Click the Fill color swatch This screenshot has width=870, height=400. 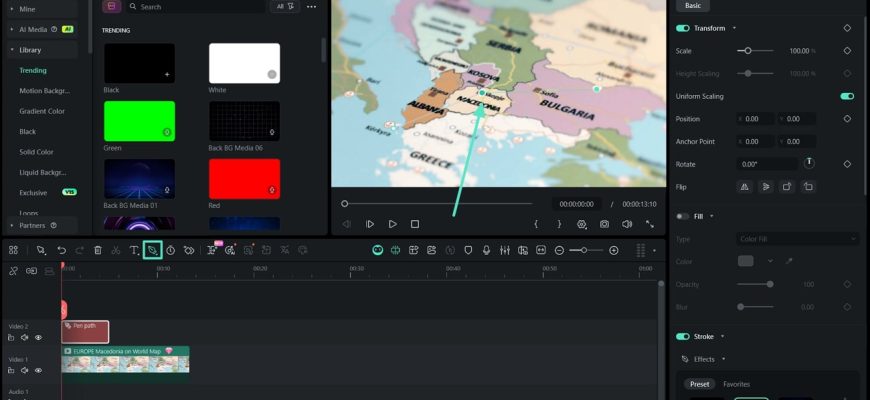point(745,261)
